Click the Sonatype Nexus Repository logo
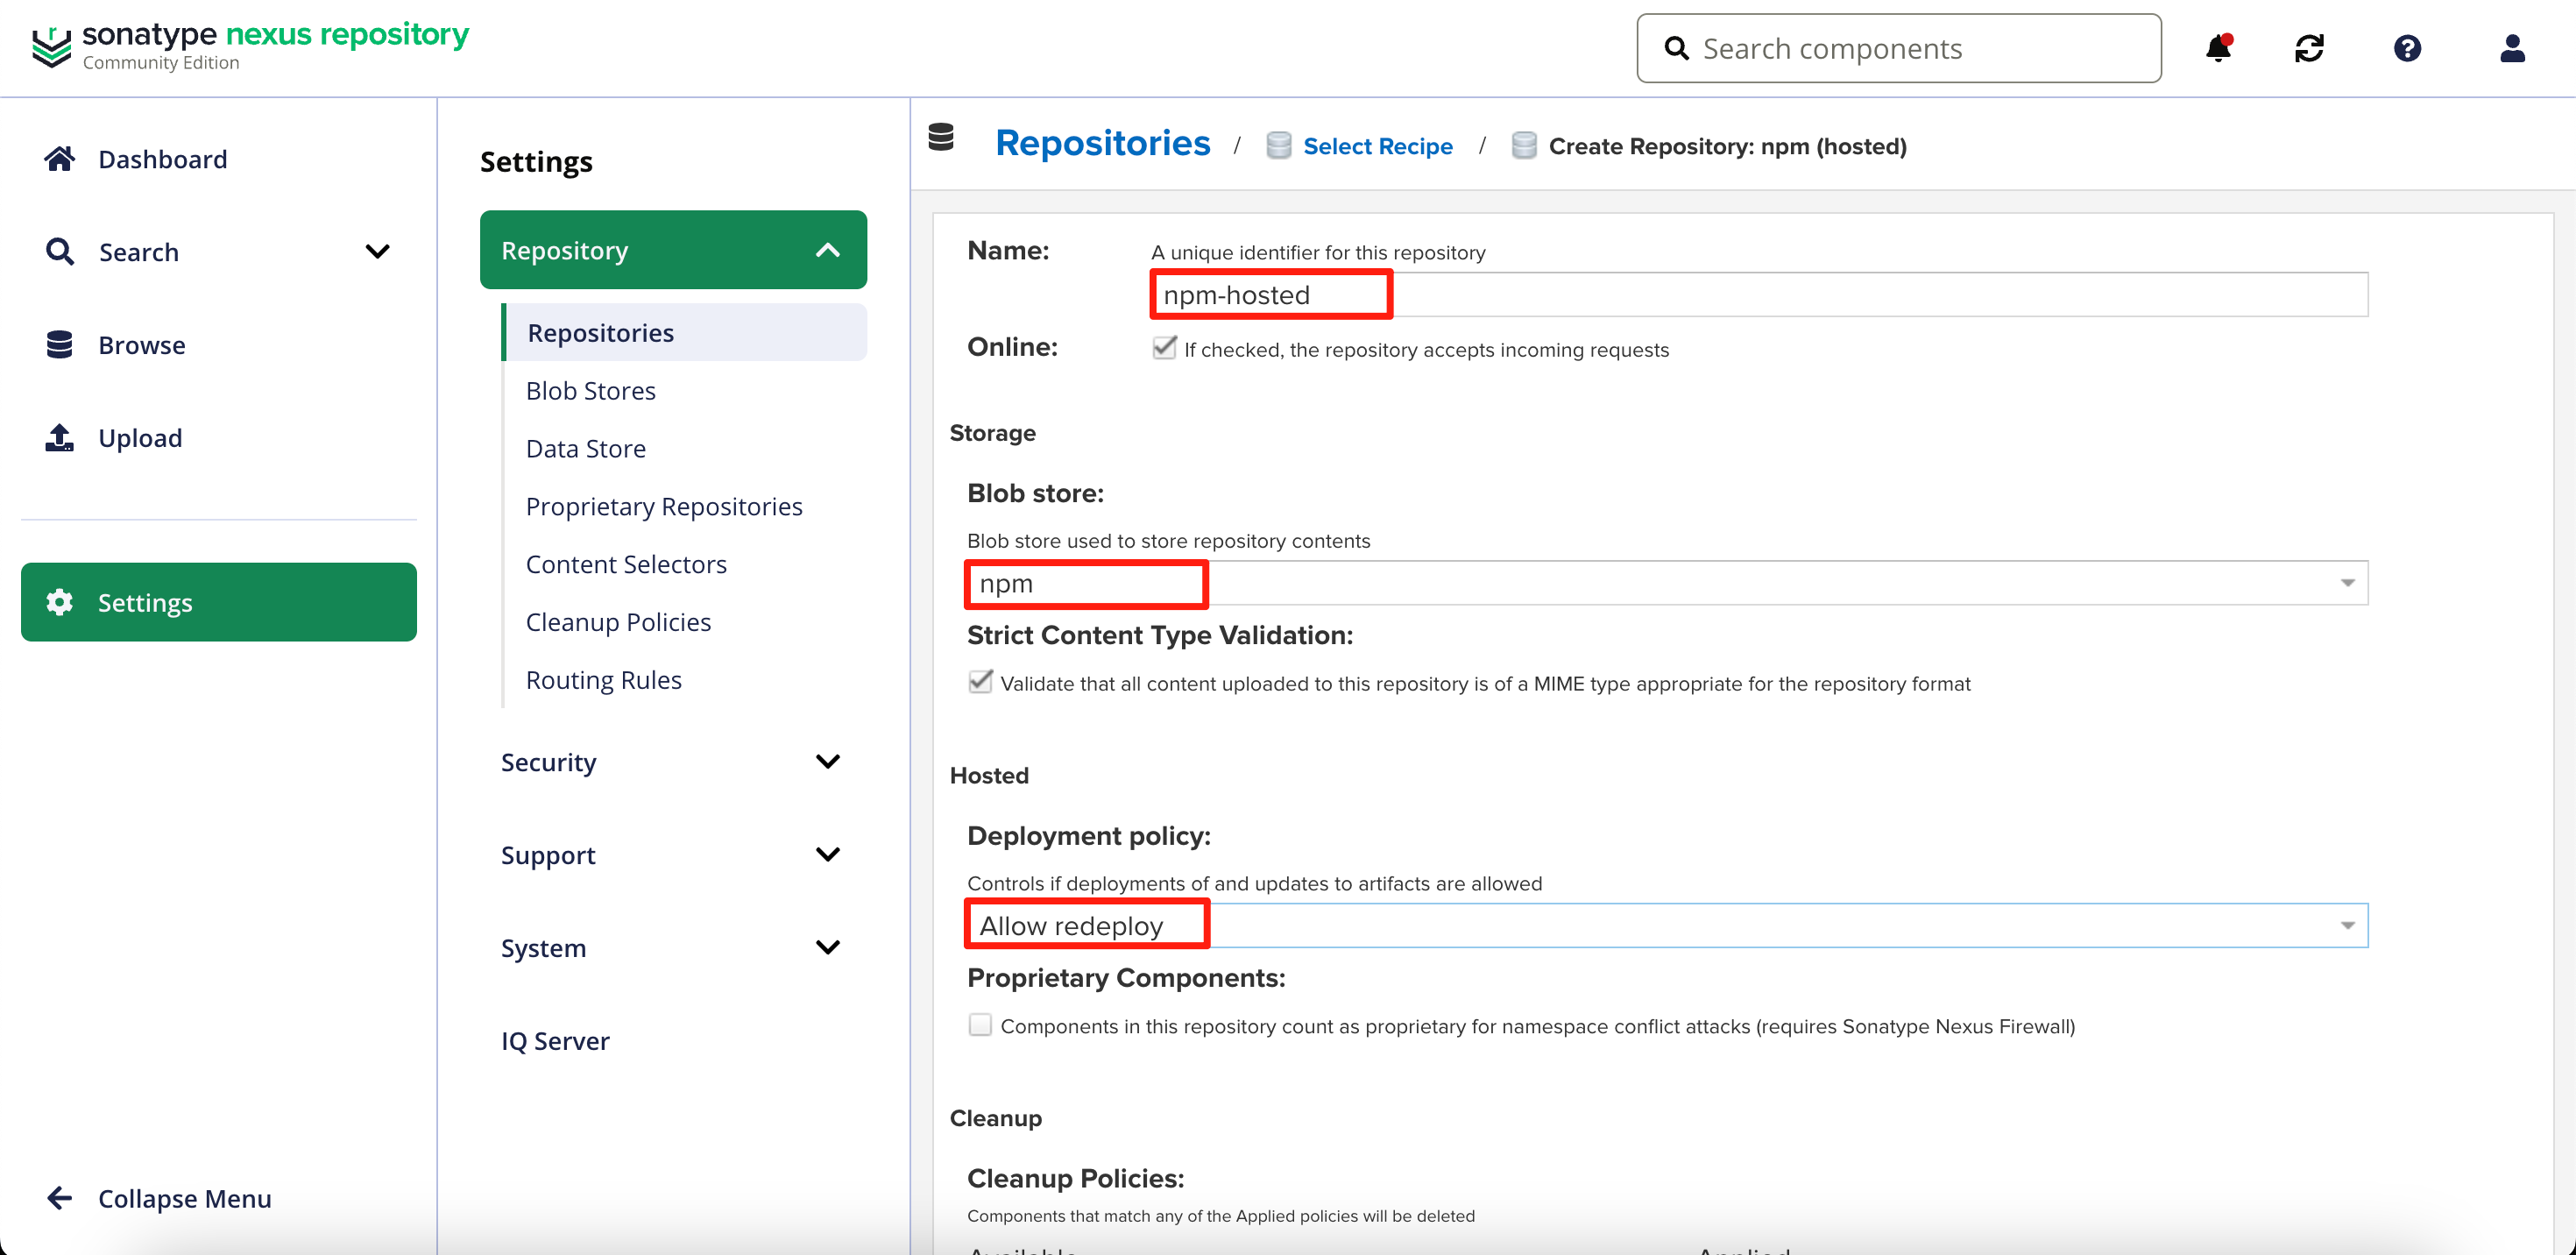2576x1255 pixels. 250,46
